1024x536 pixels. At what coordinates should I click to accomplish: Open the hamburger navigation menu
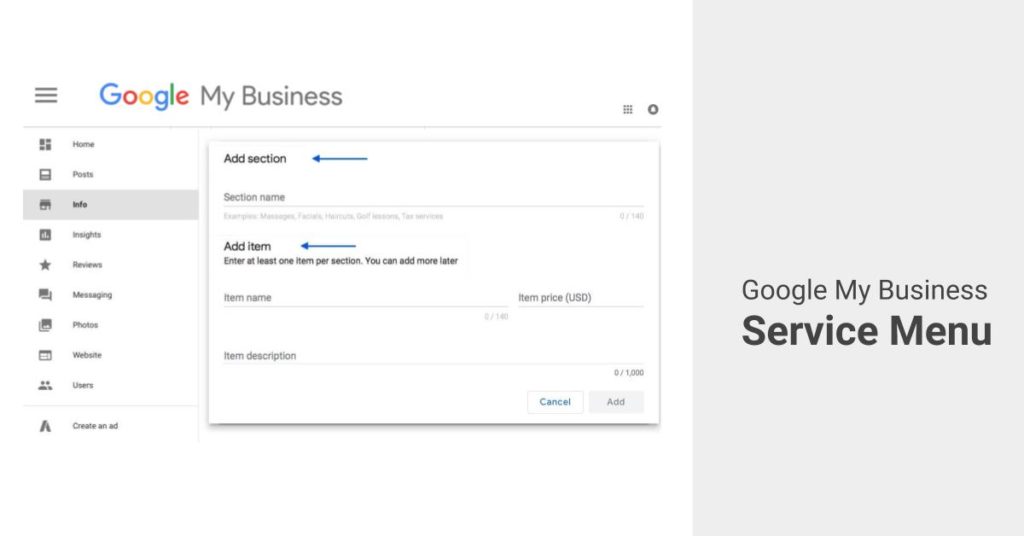point(46,95)
